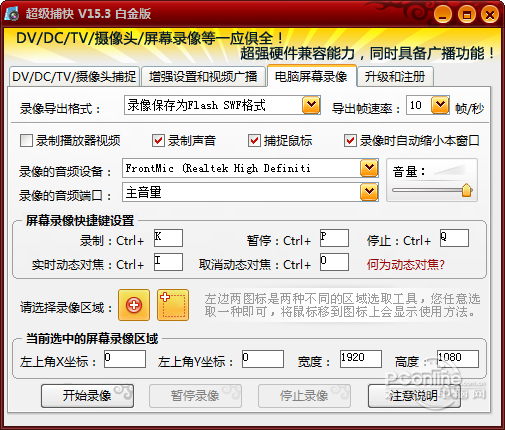Viewport: 505px width, 430px height.
Task: Click 暂停录像 button
Action: [195, 396]
